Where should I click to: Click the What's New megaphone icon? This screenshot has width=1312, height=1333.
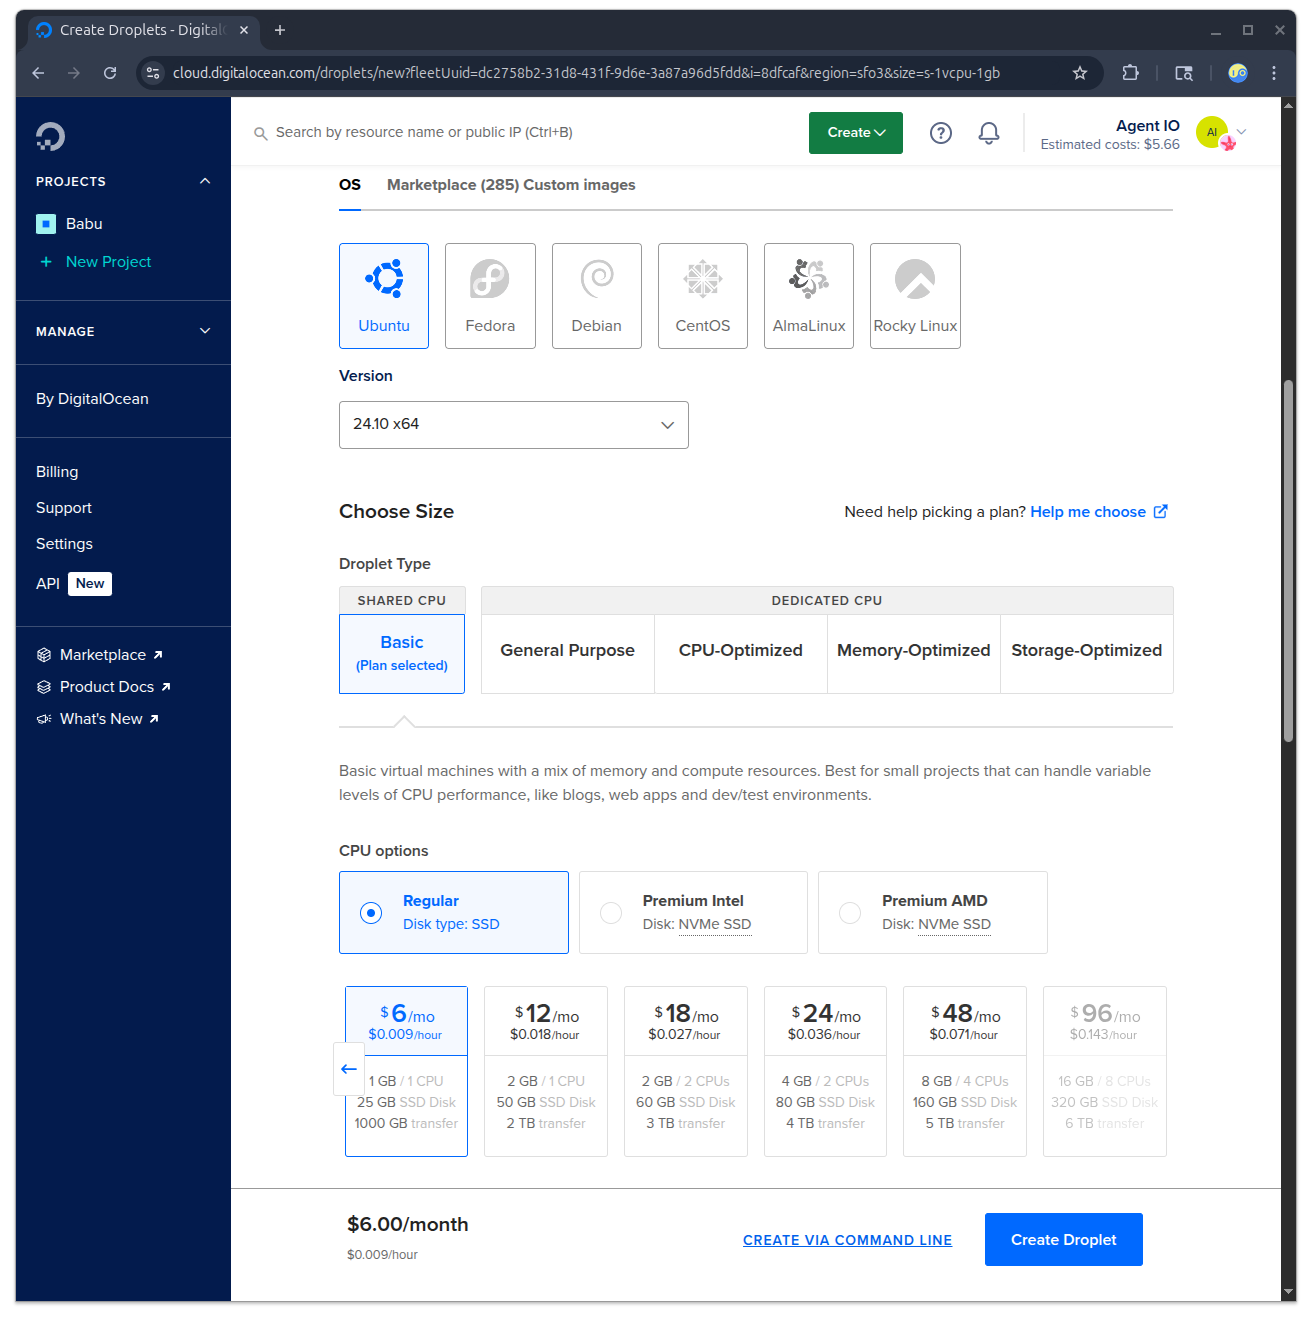tap(44, 719)
